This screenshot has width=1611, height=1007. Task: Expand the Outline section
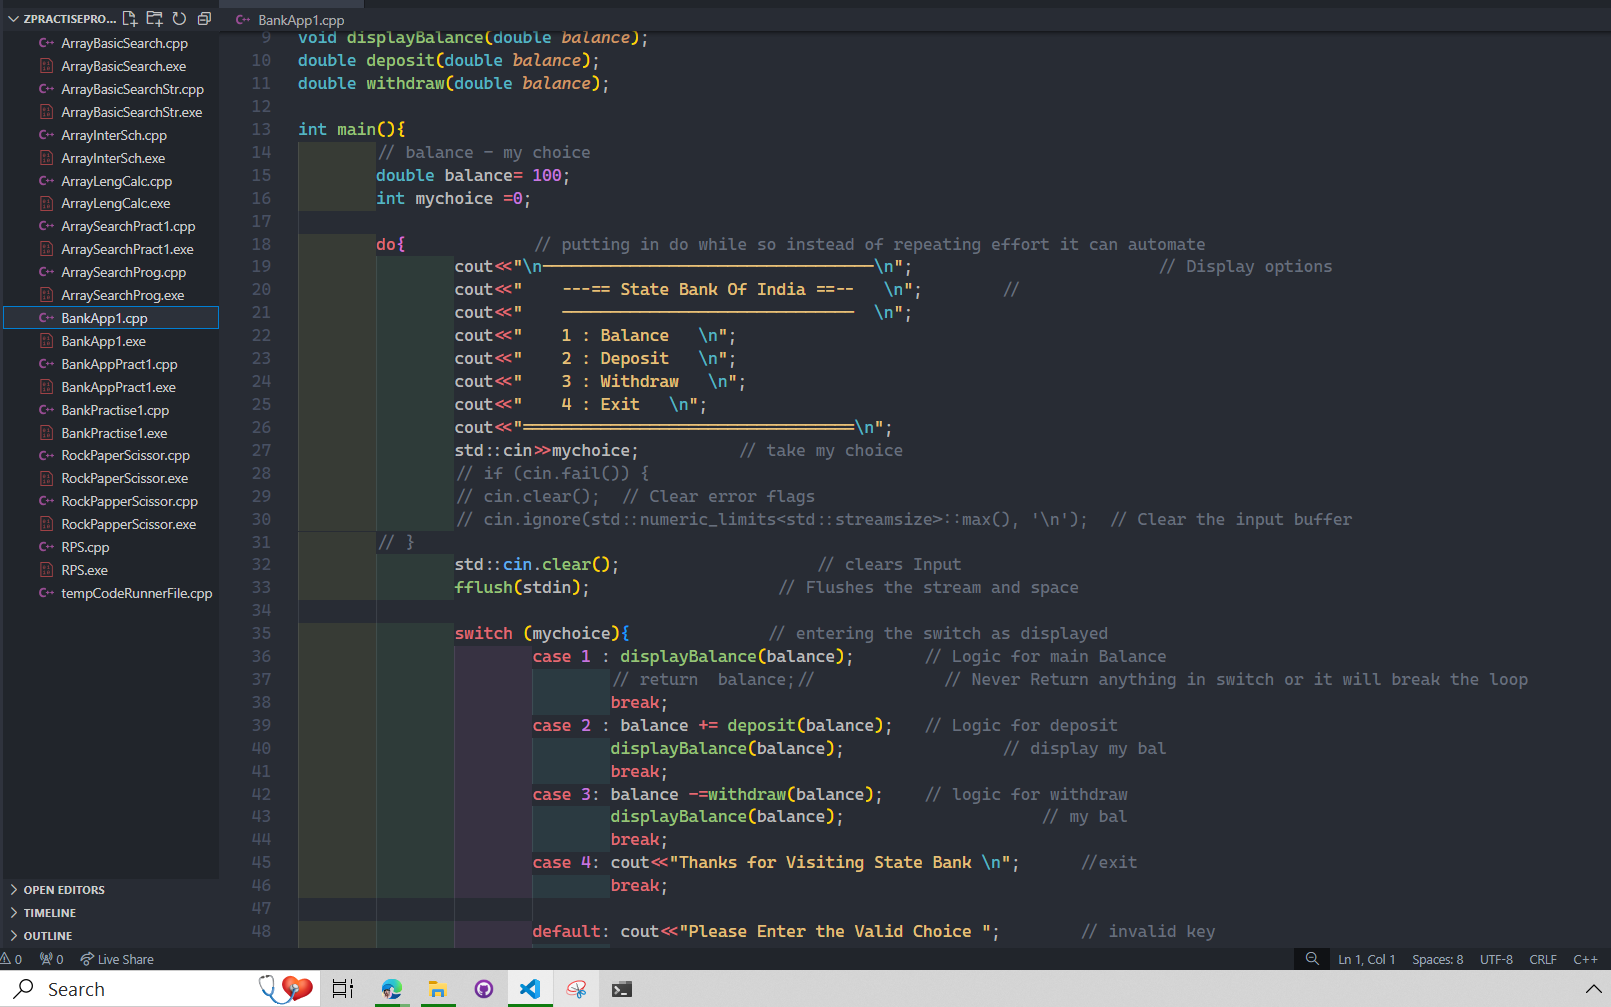48,936
